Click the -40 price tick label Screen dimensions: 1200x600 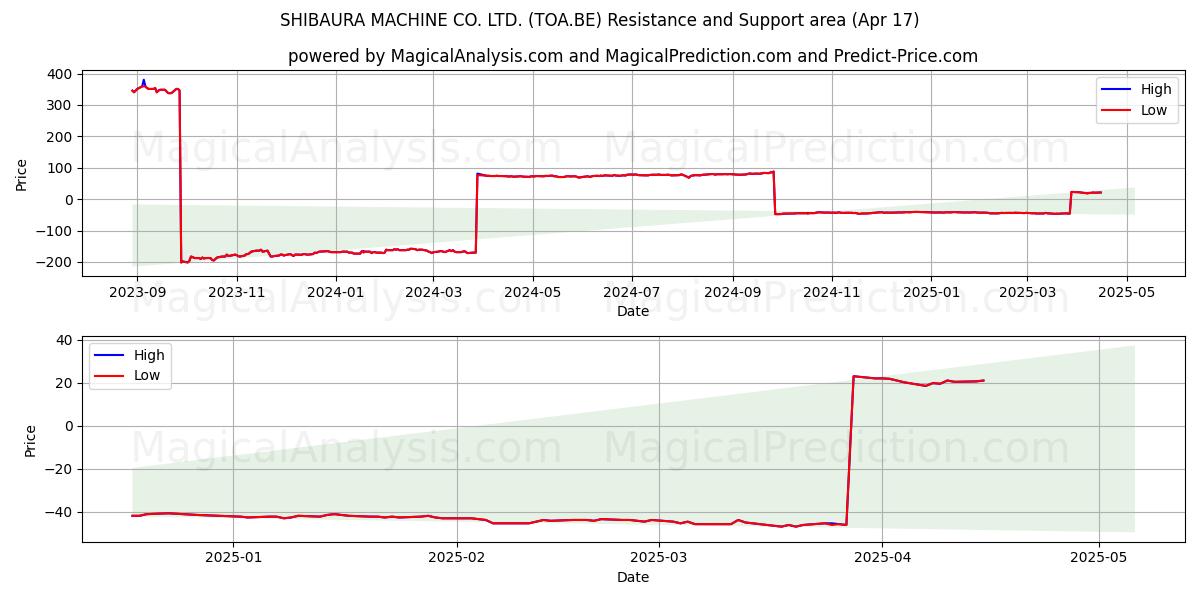point(59,512)
